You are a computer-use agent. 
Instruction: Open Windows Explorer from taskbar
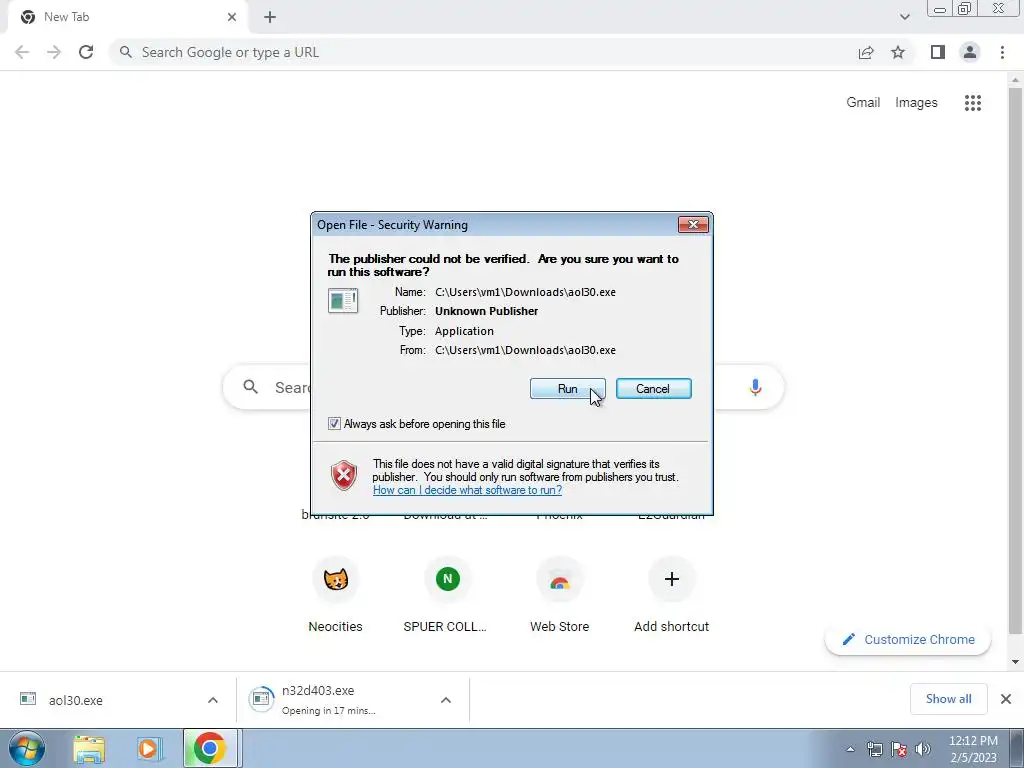coord(89,750)
